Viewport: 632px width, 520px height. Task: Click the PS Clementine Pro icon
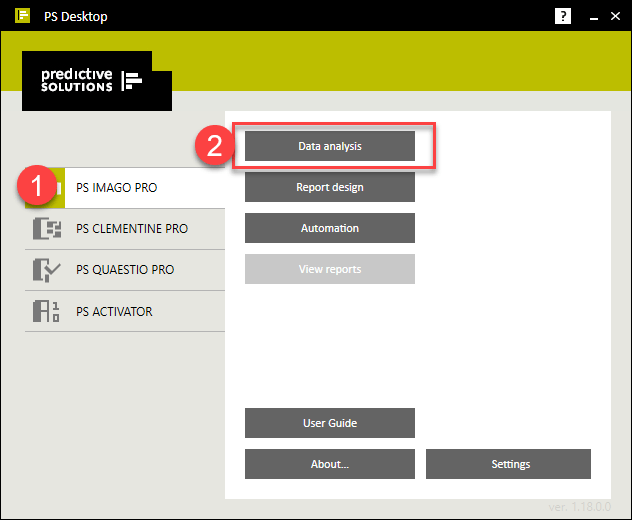pos(47,229)
